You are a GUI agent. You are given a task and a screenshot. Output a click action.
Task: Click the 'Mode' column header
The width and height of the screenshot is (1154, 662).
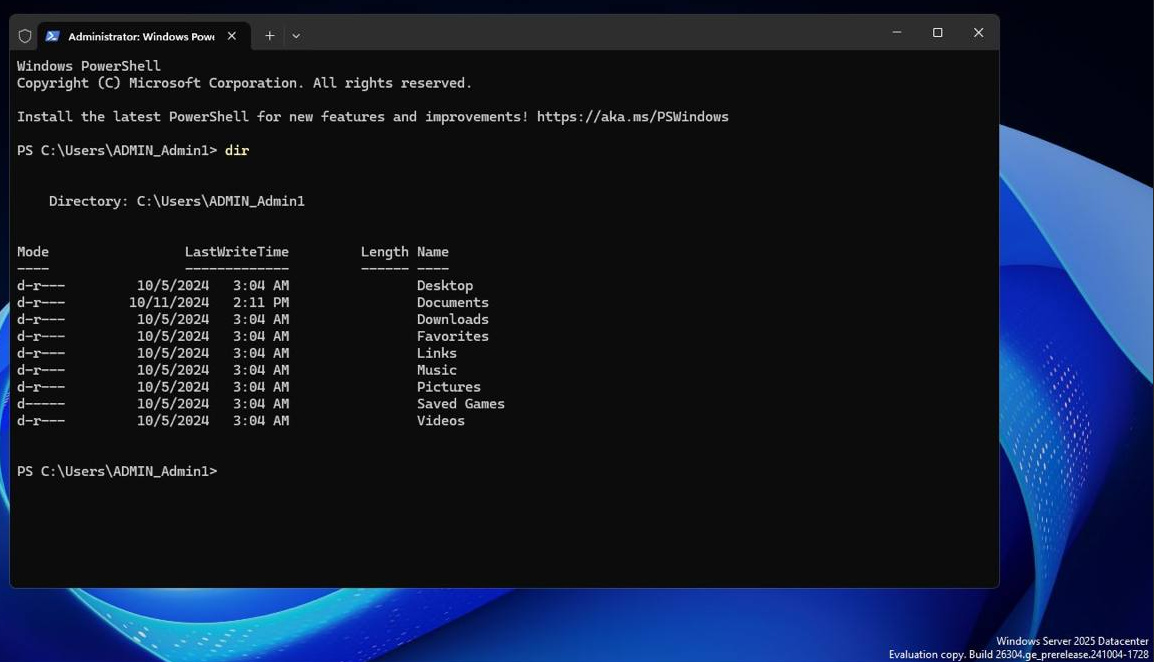[x=33, y=252]
